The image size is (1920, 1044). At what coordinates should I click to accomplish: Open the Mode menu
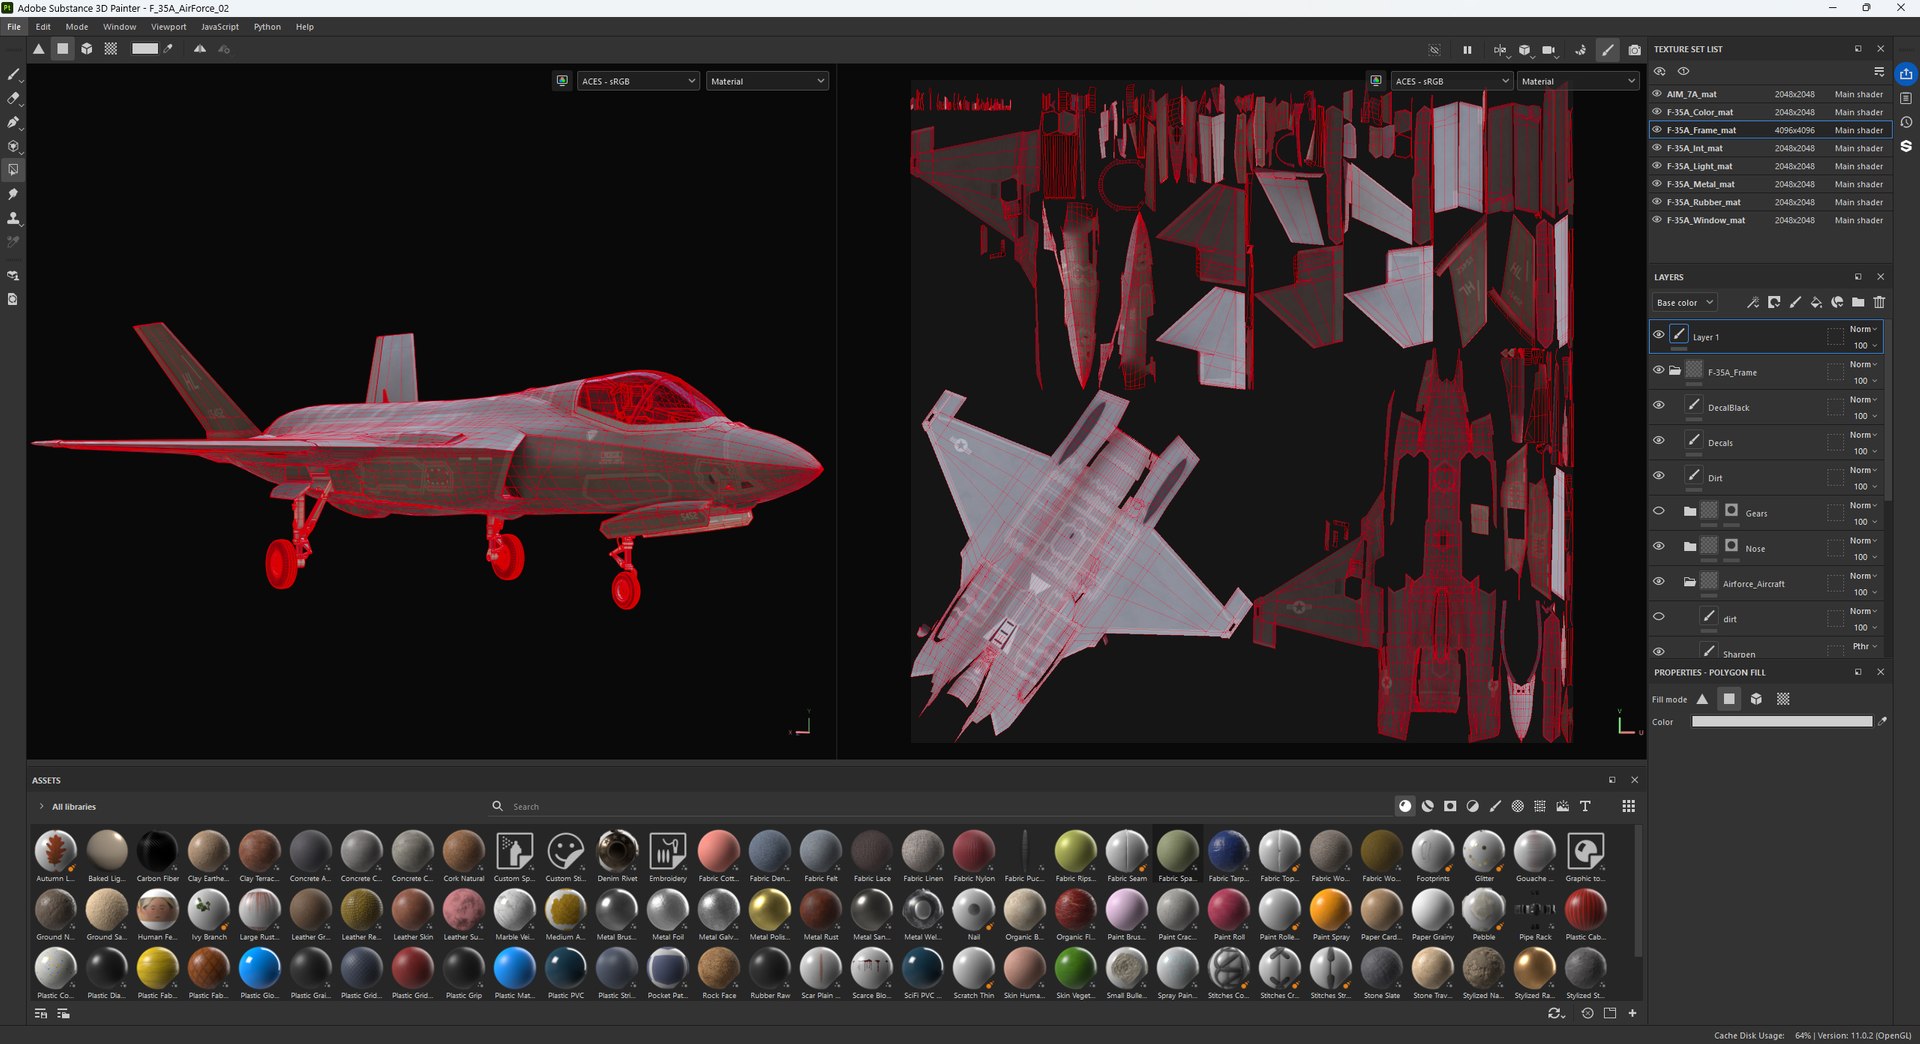click(77, 27)
